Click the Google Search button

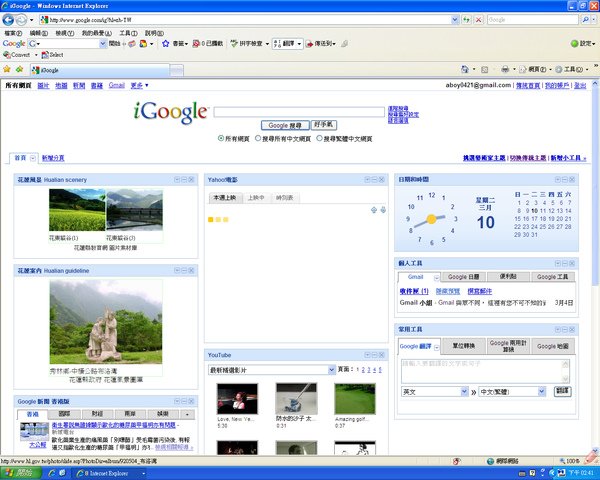(x=285, y=125)
